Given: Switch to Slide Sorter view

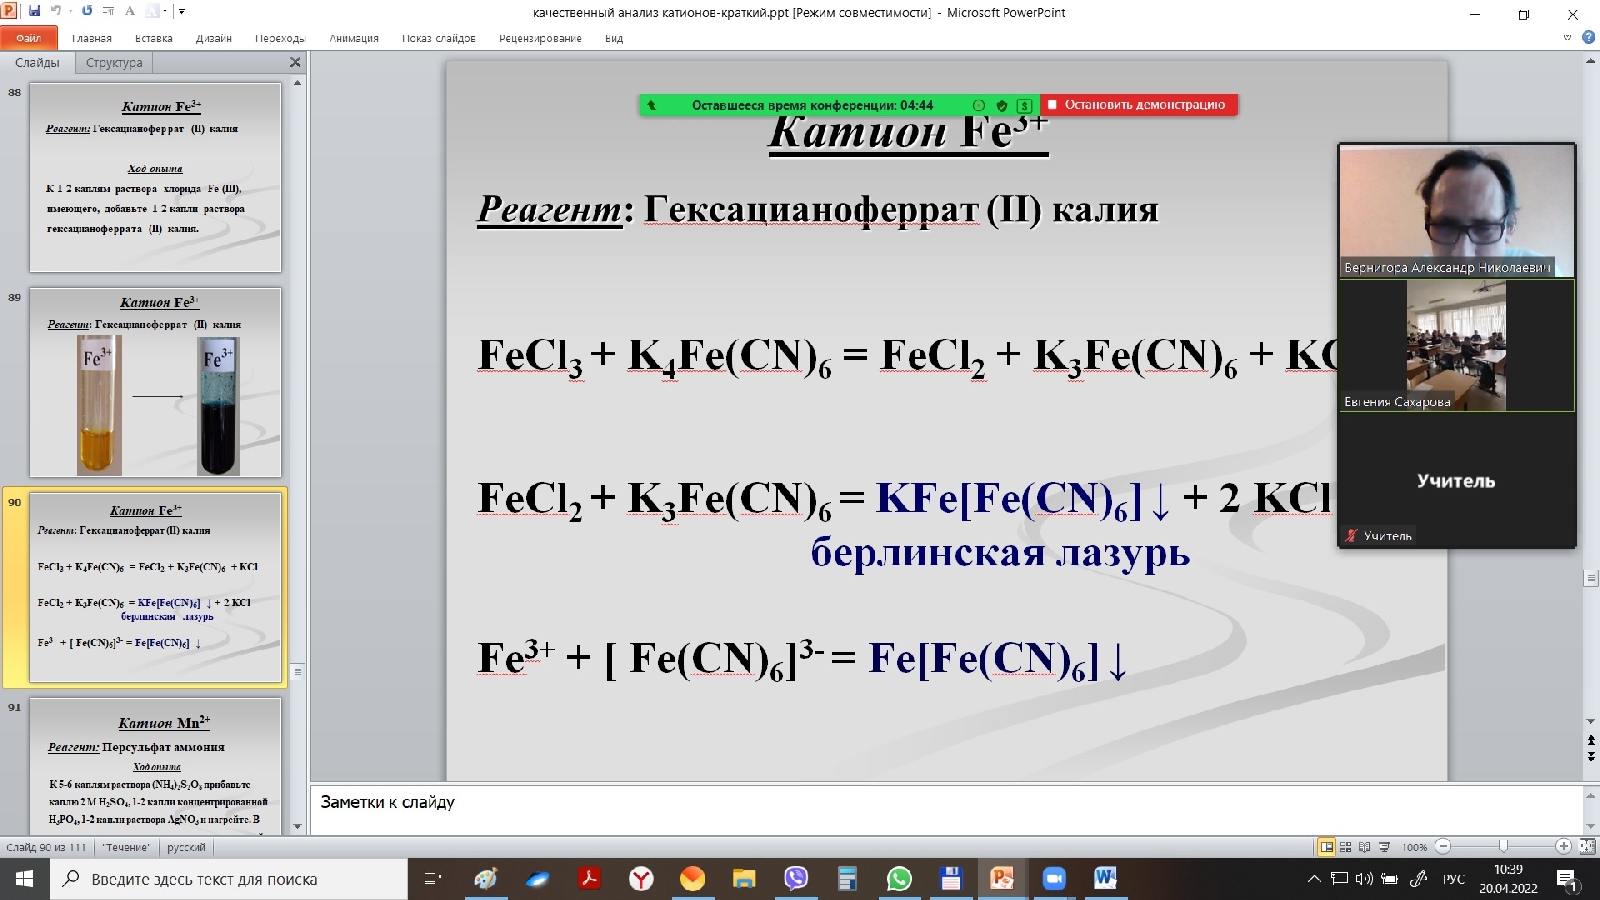Looking at the screenshot, I should click(1346, 845).
